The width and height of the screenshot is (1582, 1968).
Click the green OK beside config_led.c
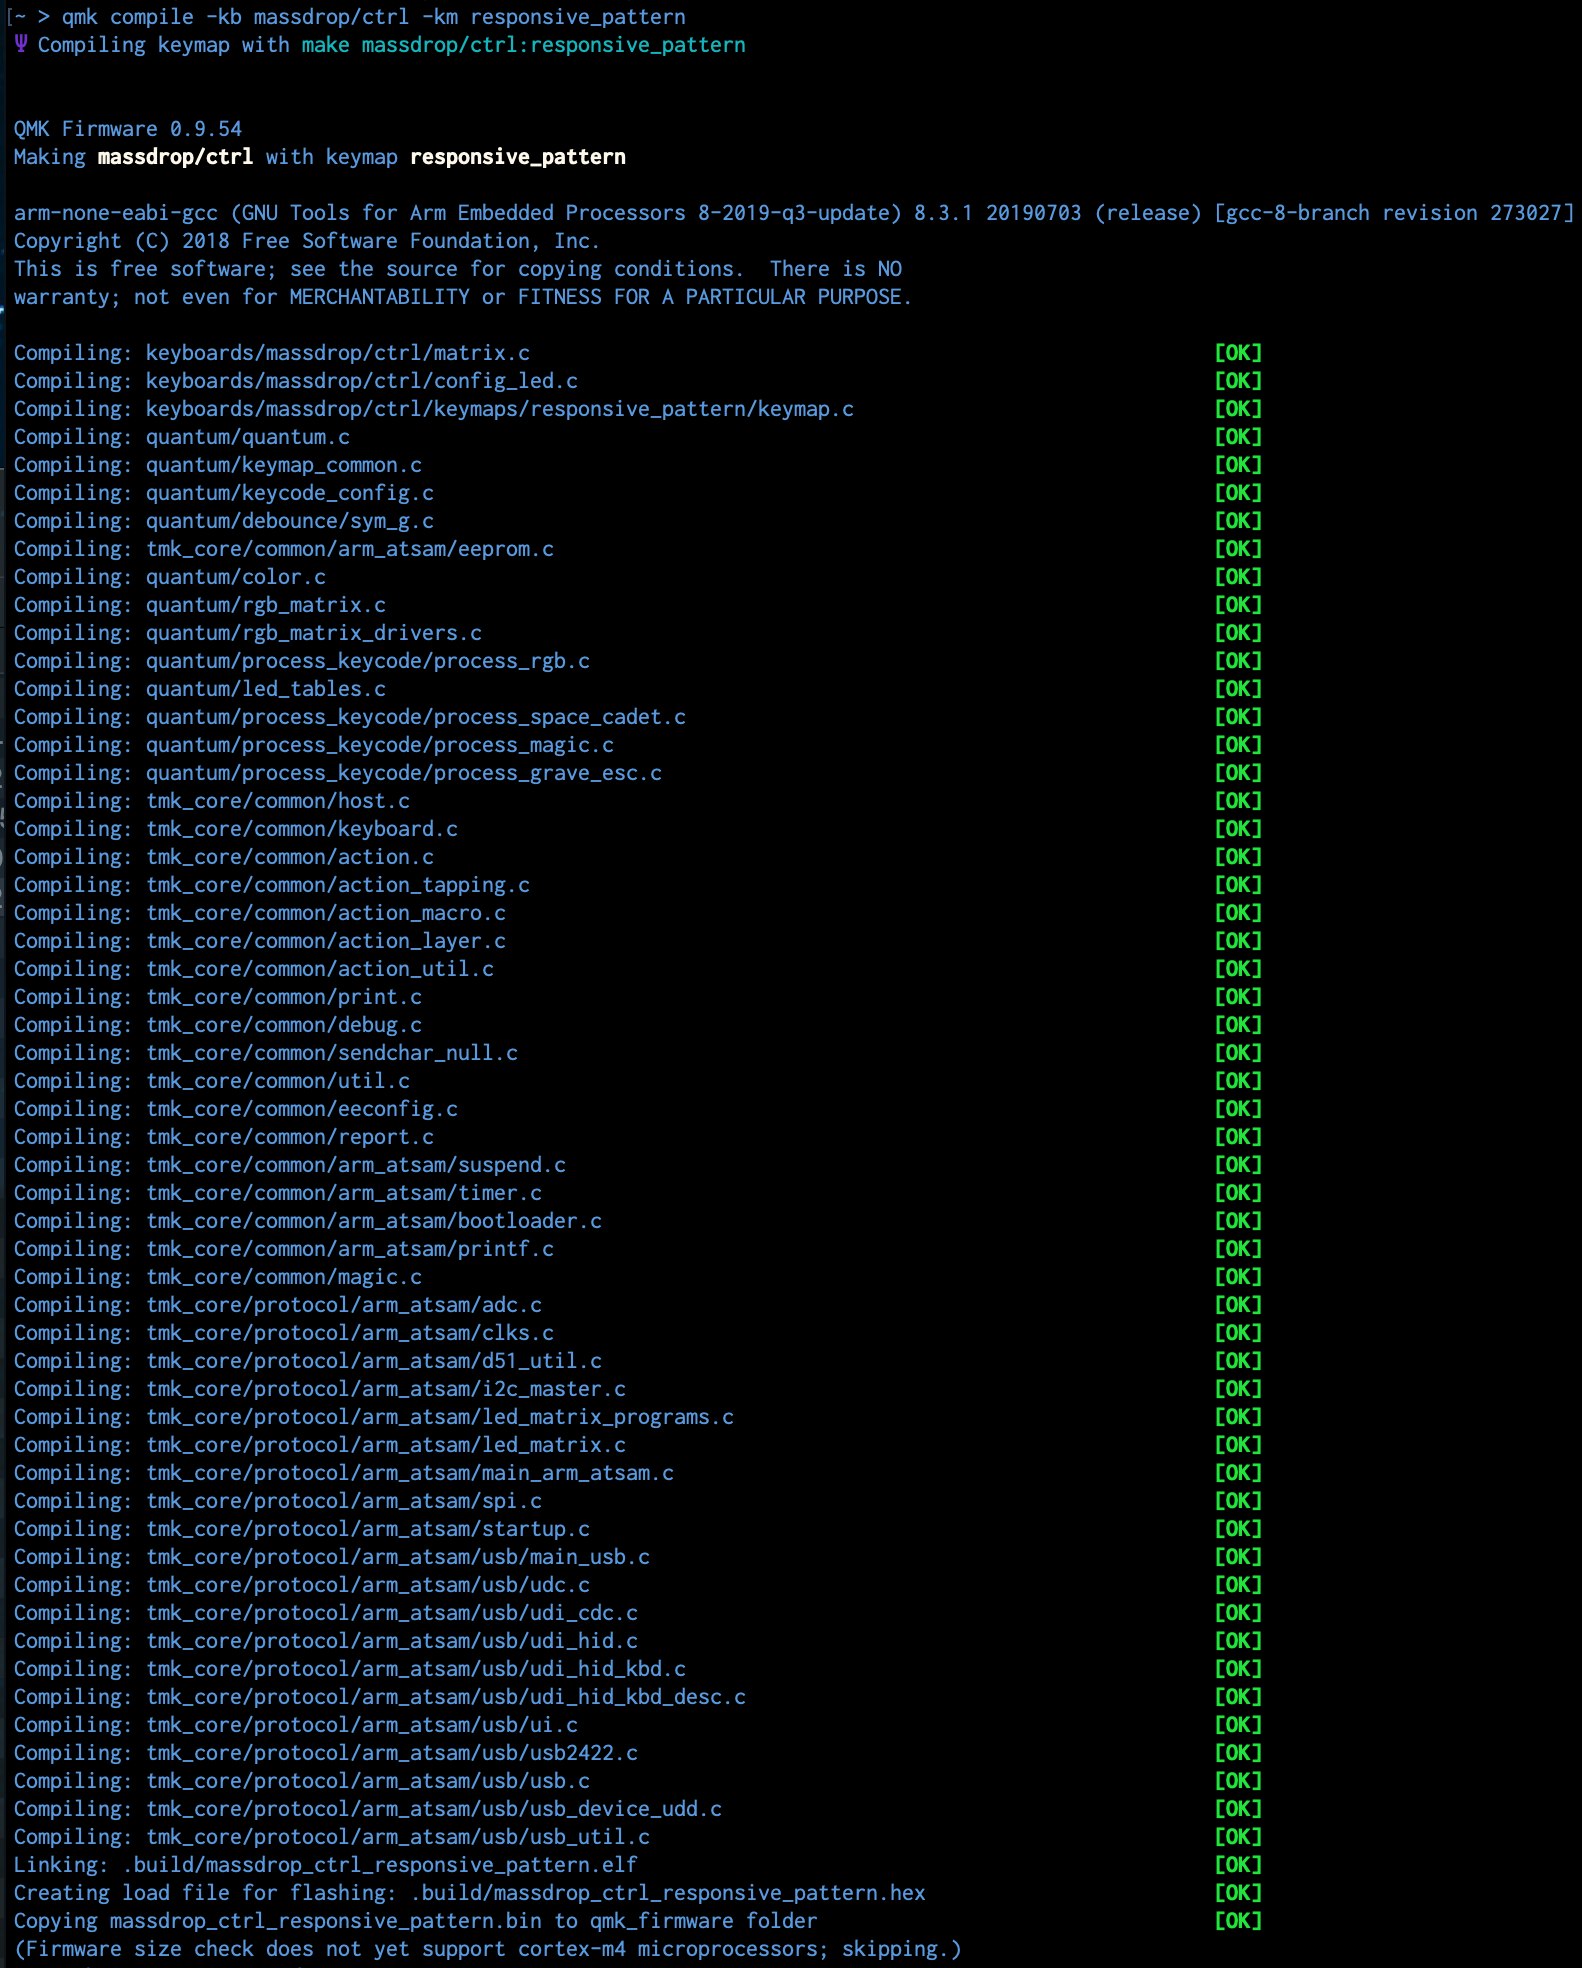coord(1237,381)
